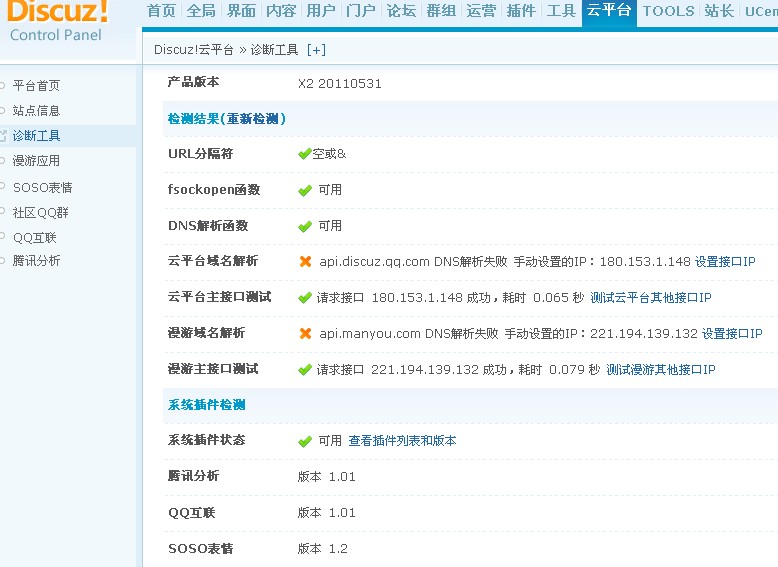This screenshot has height=567, width=778.
Task: Click the green check icon for URL分隔符
Action: 305,154
